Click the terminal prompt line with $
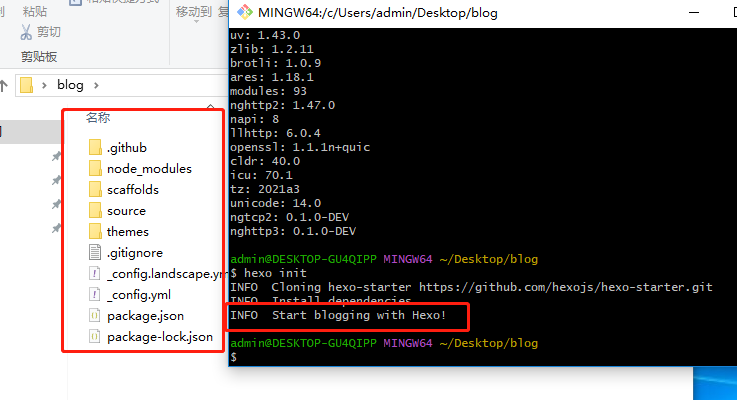The width and height of the screenshot is (737, 400). click(x=234, y=357)
